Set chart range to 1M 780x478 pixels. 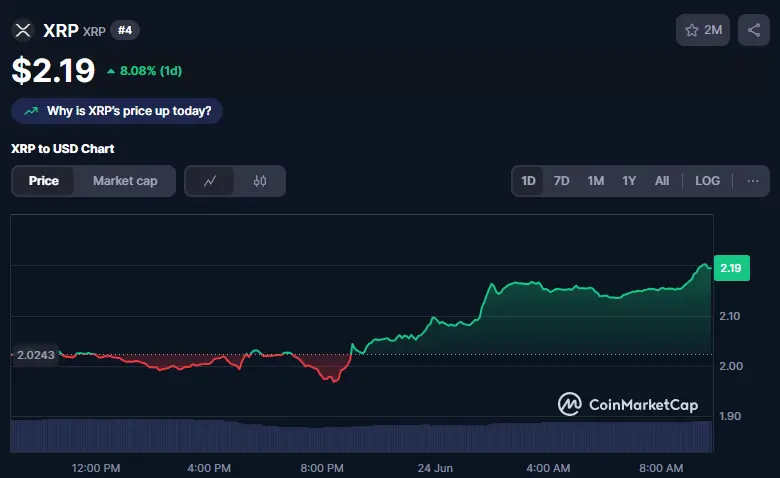coord(595,181)
